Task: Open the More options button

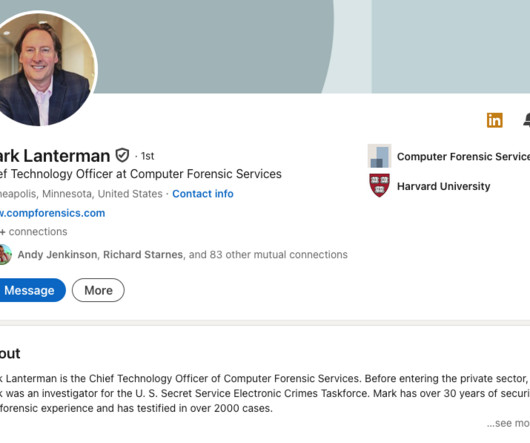Action: pyautogui.click(x=98, y=290)
